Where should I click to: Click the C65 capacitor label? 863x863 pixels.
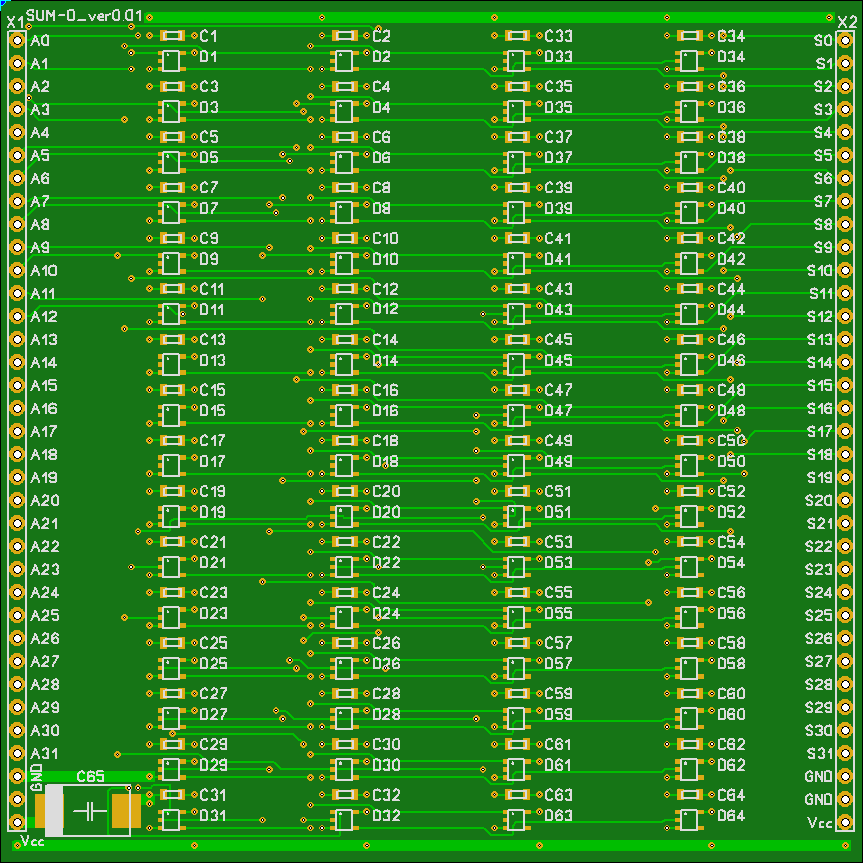coord(90,777)
